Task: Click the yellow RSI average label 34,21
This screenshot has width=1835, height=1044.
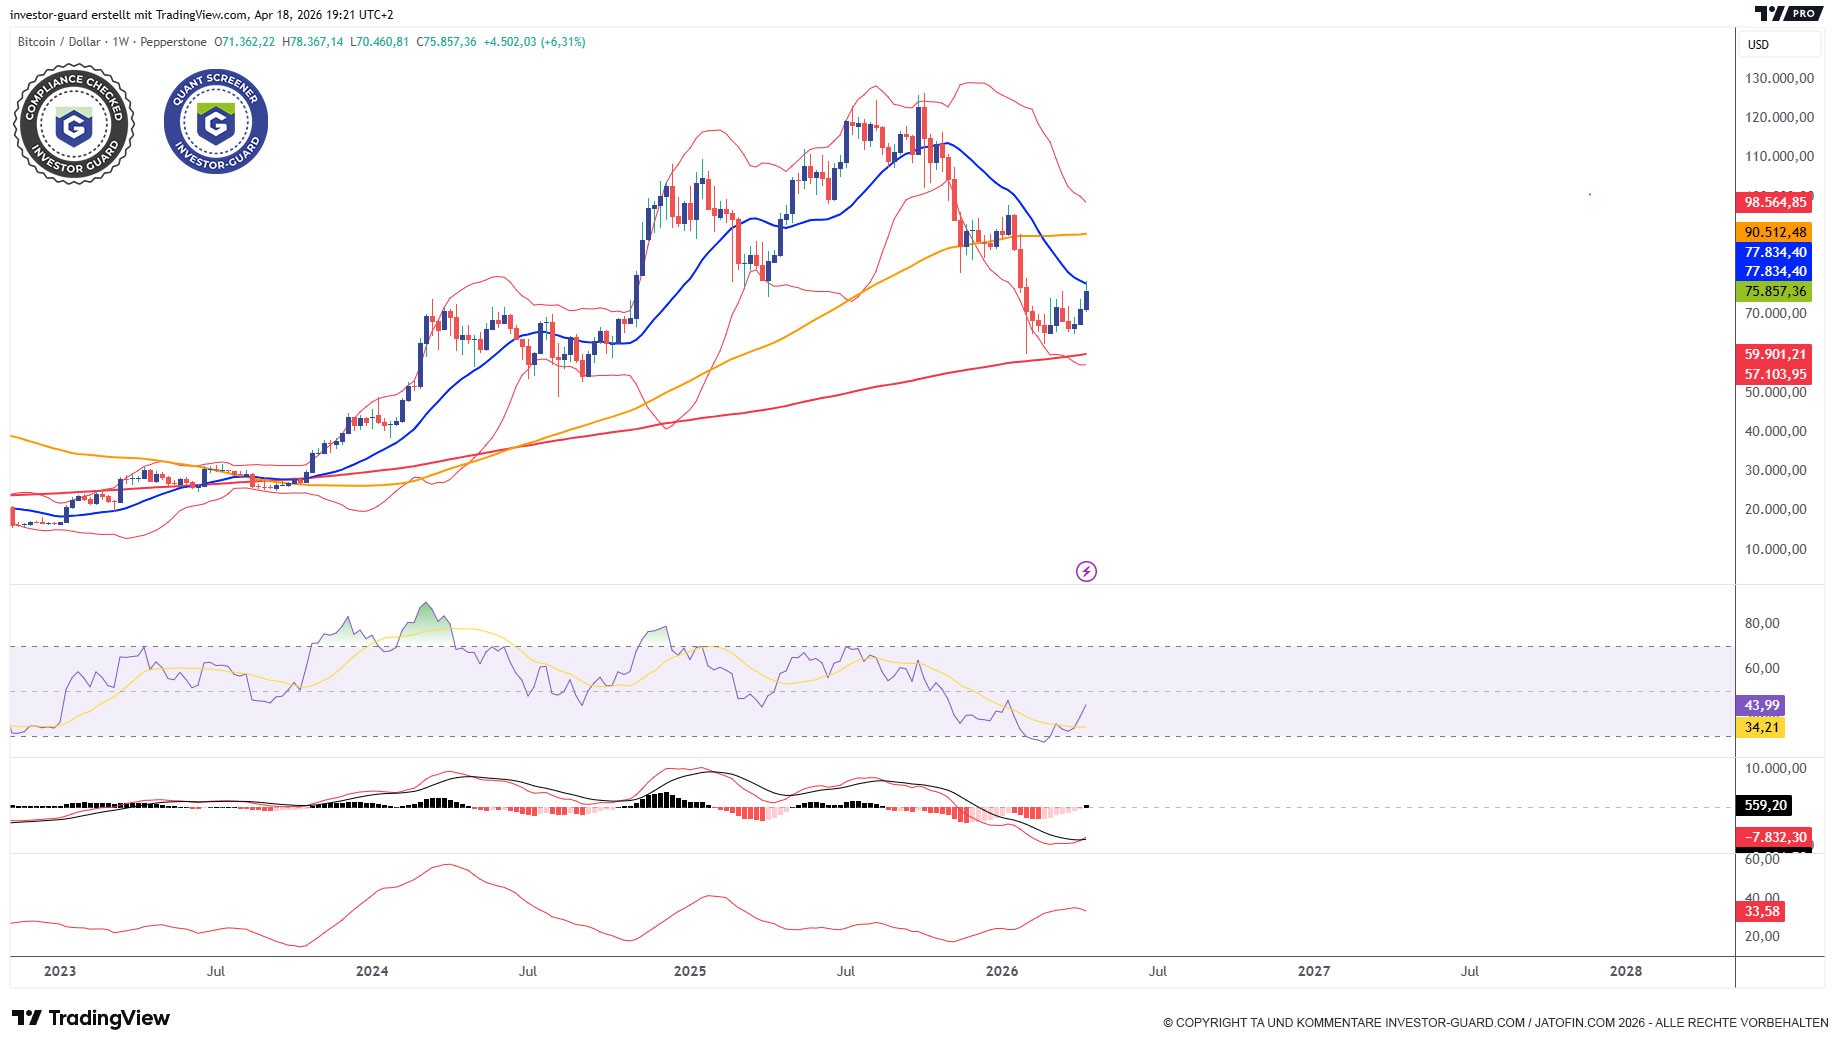Action: tap(1762, 727)
